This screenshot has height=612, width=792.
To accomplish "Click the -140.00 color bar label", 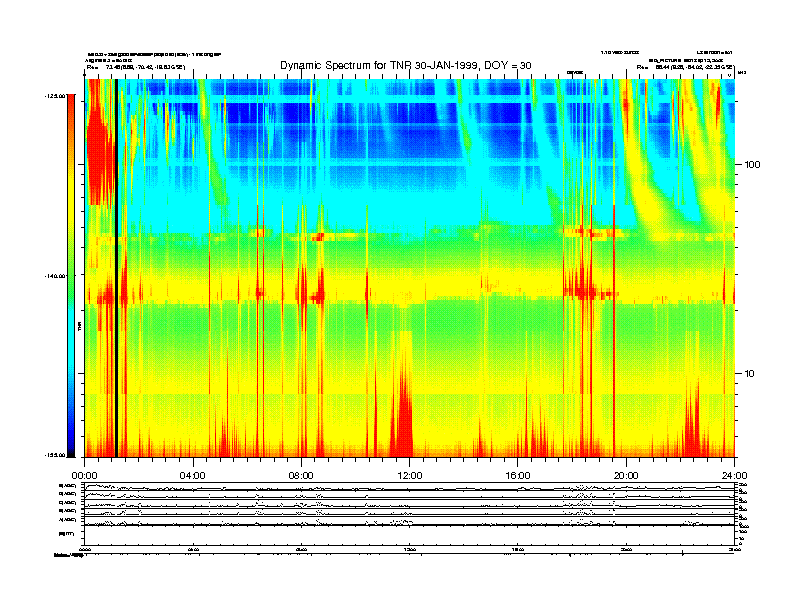I will click(x=55, y=276).
